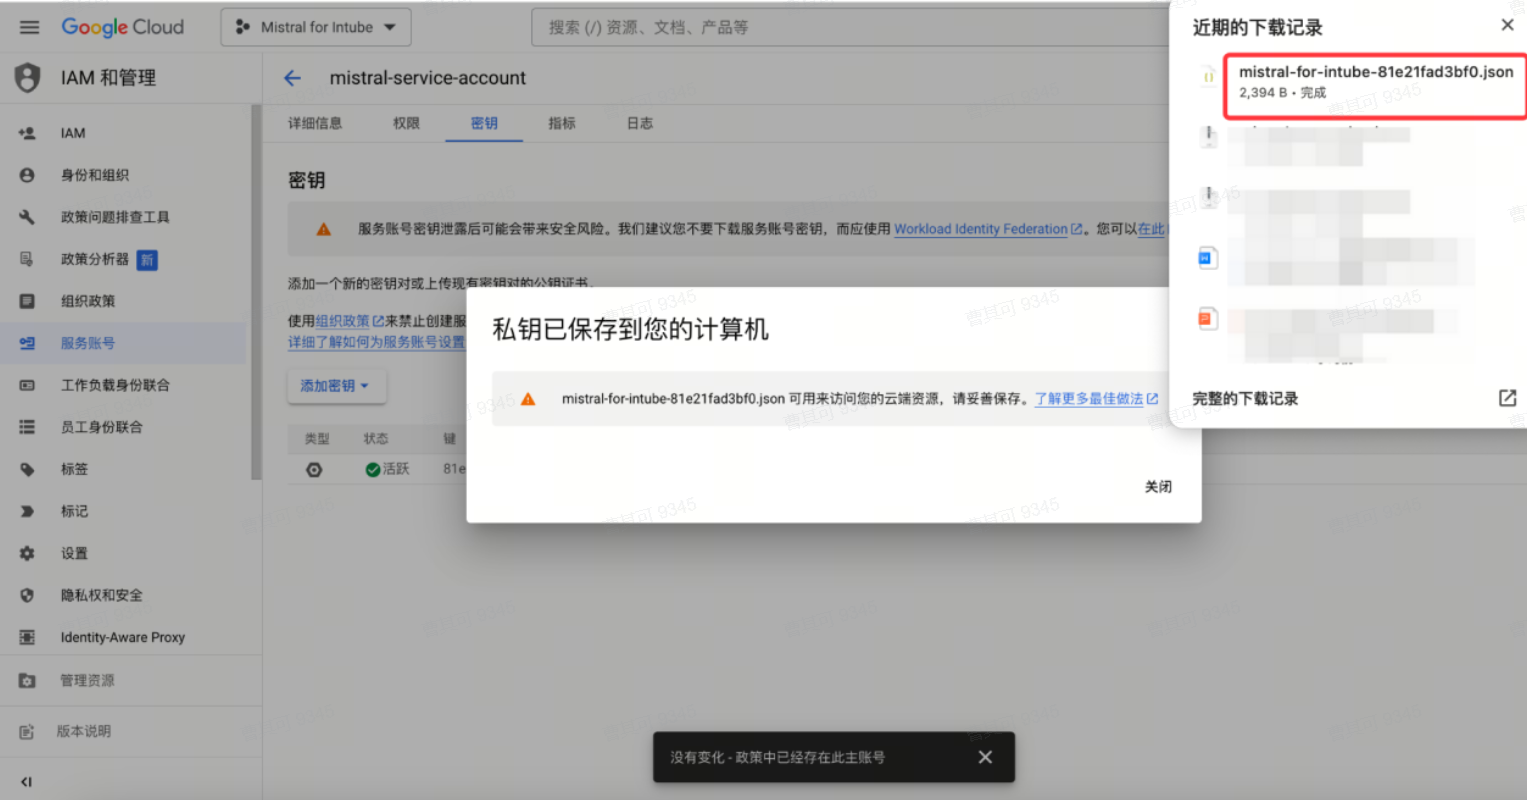Click the tag icon for 标签
Viewport: 1527px width, 800px height.
(27, 469)
